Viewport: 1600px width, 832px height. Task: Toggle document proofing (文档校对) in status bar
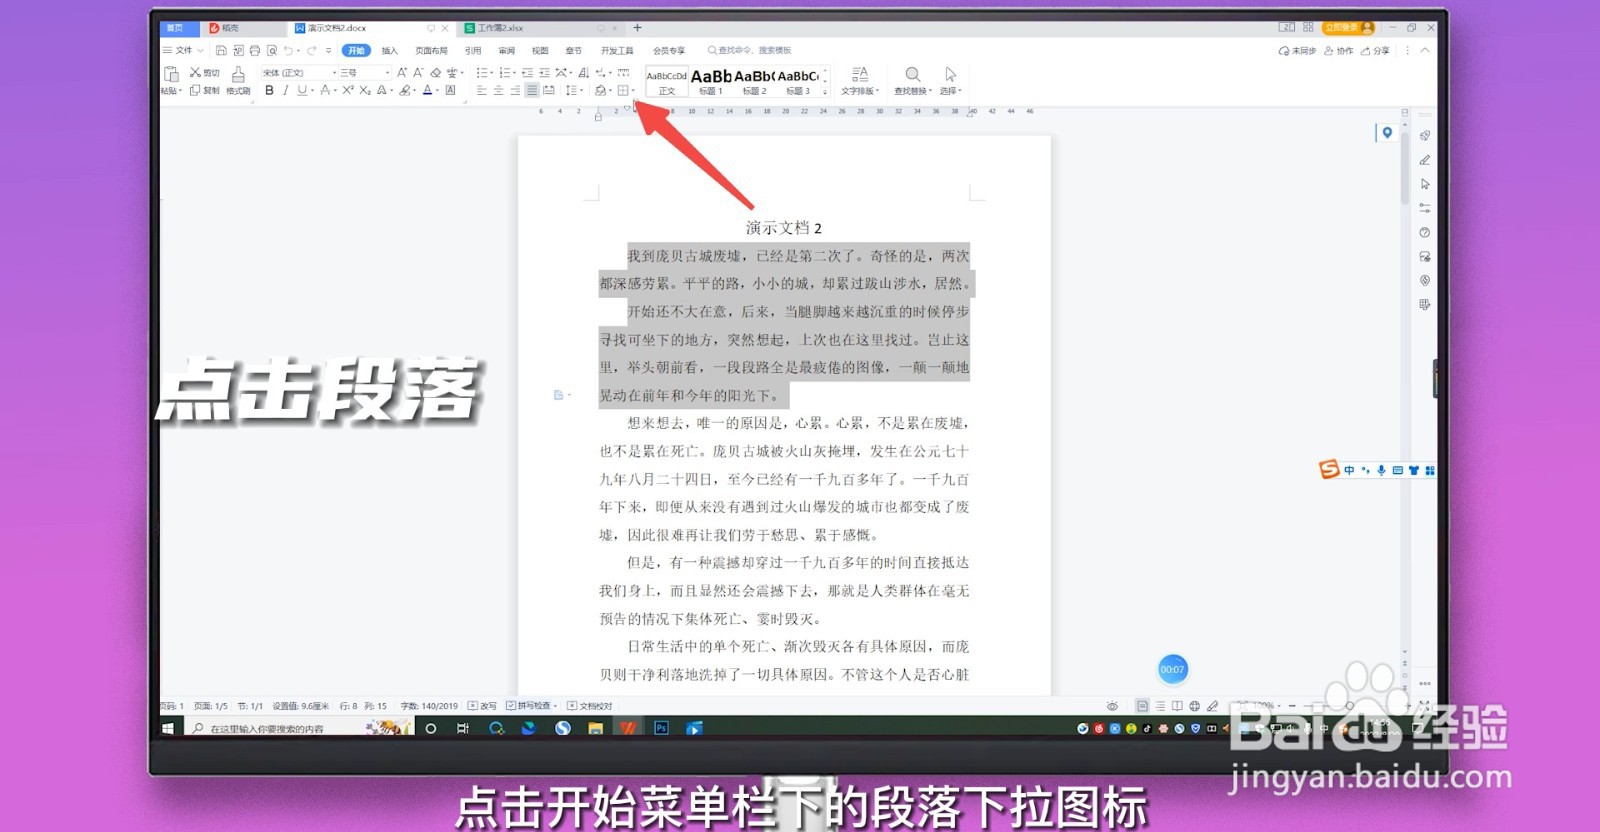coord(589,705)
